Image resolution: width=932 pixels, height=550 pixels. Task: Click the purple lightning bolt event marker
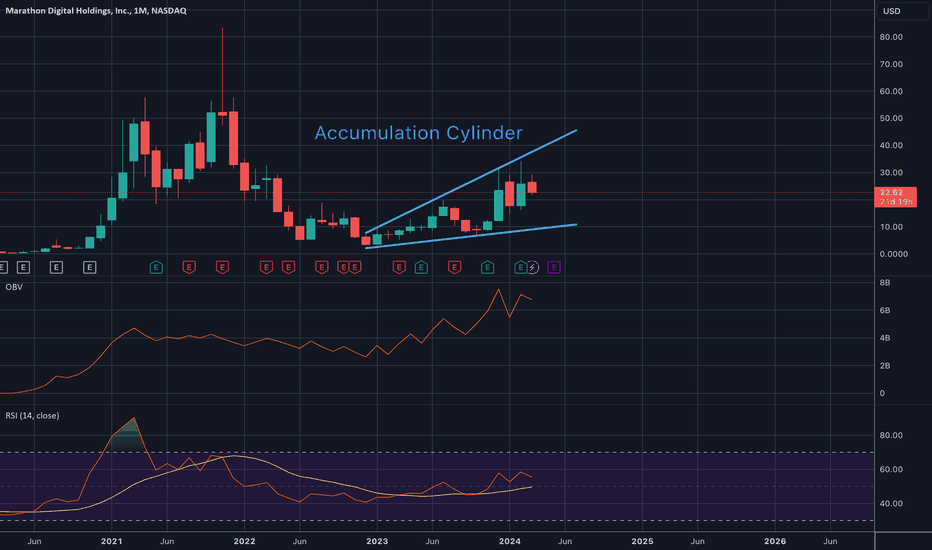533,268
